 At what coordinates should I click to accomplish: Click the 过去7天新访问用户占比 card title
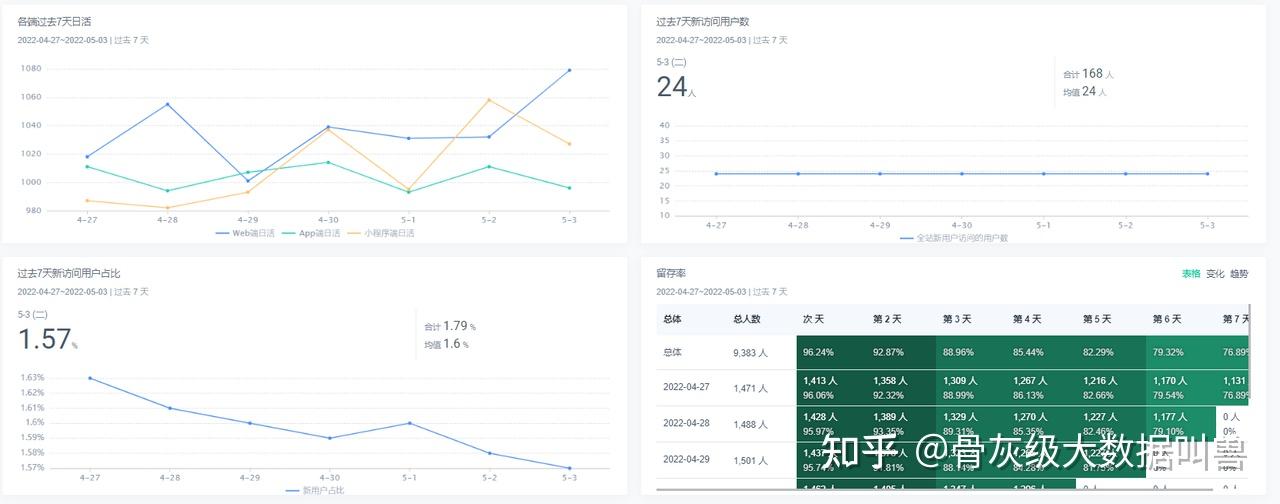click(69, 273)
